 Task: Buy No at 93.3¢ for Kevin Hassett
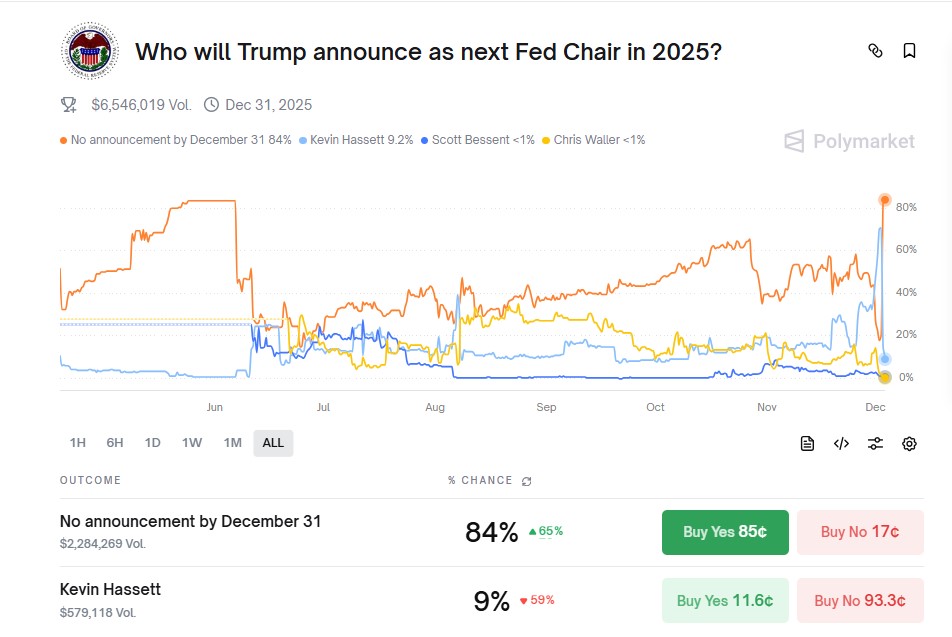point(860,600)
